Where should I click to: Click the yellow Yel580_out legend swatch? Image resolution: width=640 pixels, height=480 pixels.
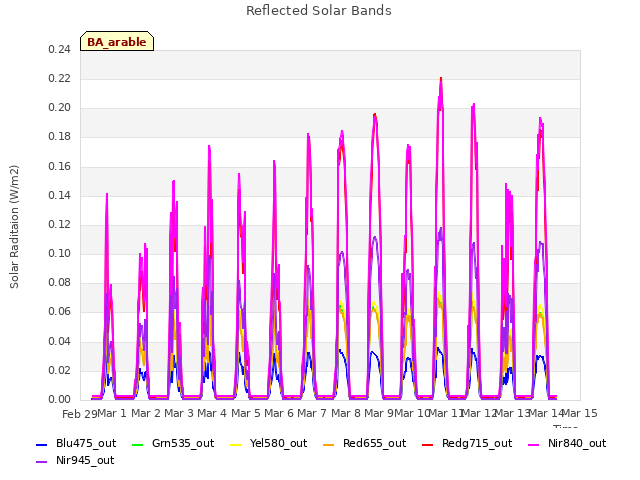pyautogui.click(x=236, y=444)
